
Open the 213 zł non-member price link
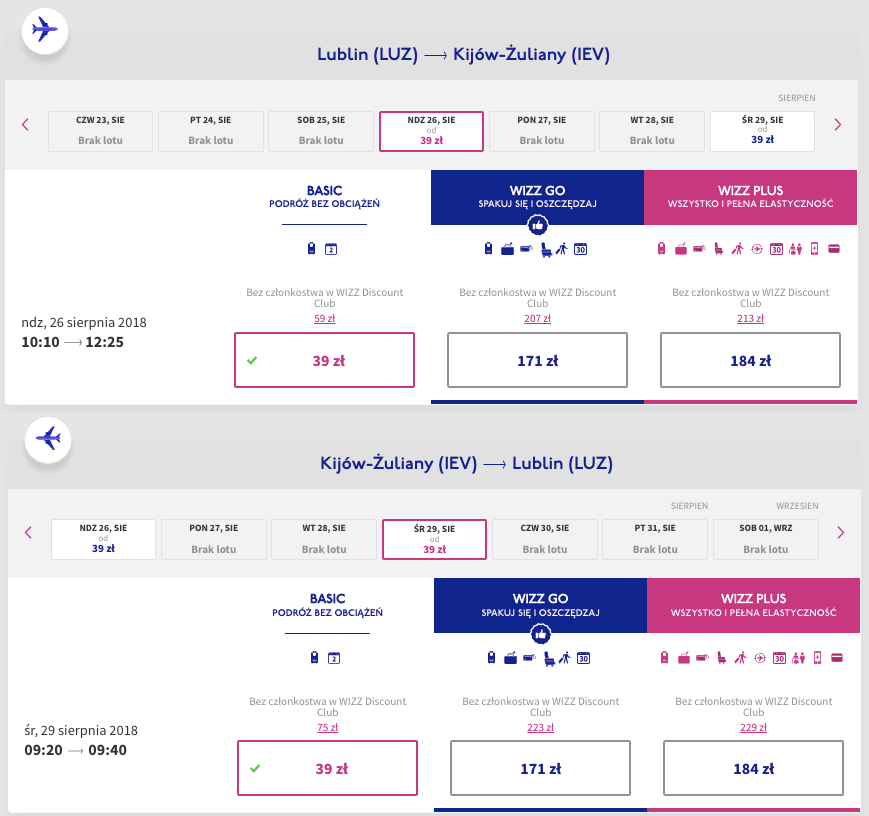(750, 319)
